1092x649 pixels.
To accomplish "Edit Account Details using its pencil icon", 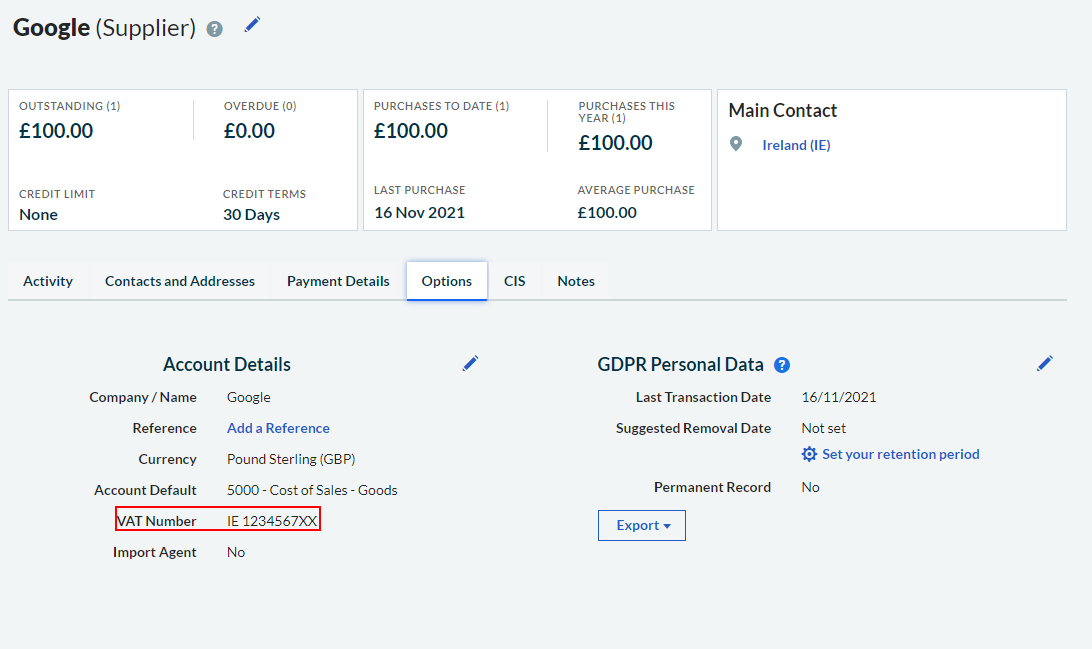I will (x=470, y=364).
